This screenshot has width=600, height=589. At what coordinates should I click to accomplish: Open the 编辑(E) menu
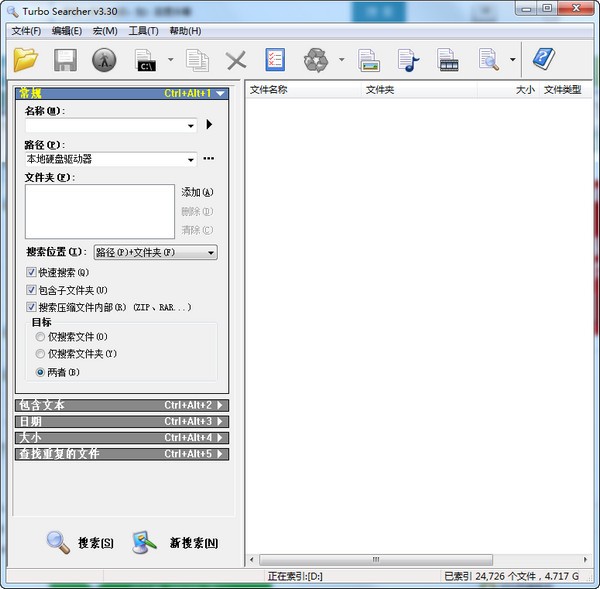(67, 31)
